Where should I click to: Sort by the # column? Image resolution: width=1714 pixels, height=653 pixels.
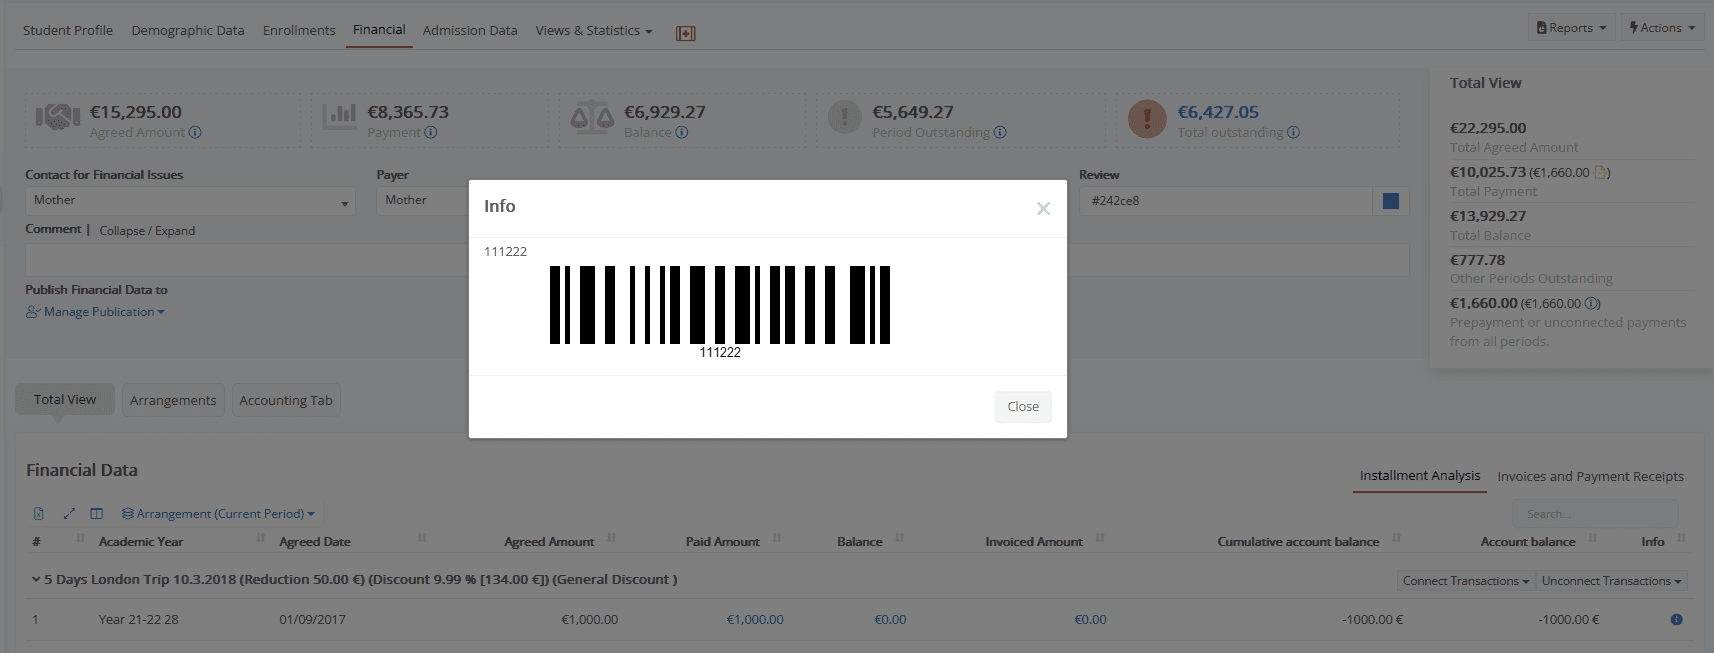[x=36, y=541]
